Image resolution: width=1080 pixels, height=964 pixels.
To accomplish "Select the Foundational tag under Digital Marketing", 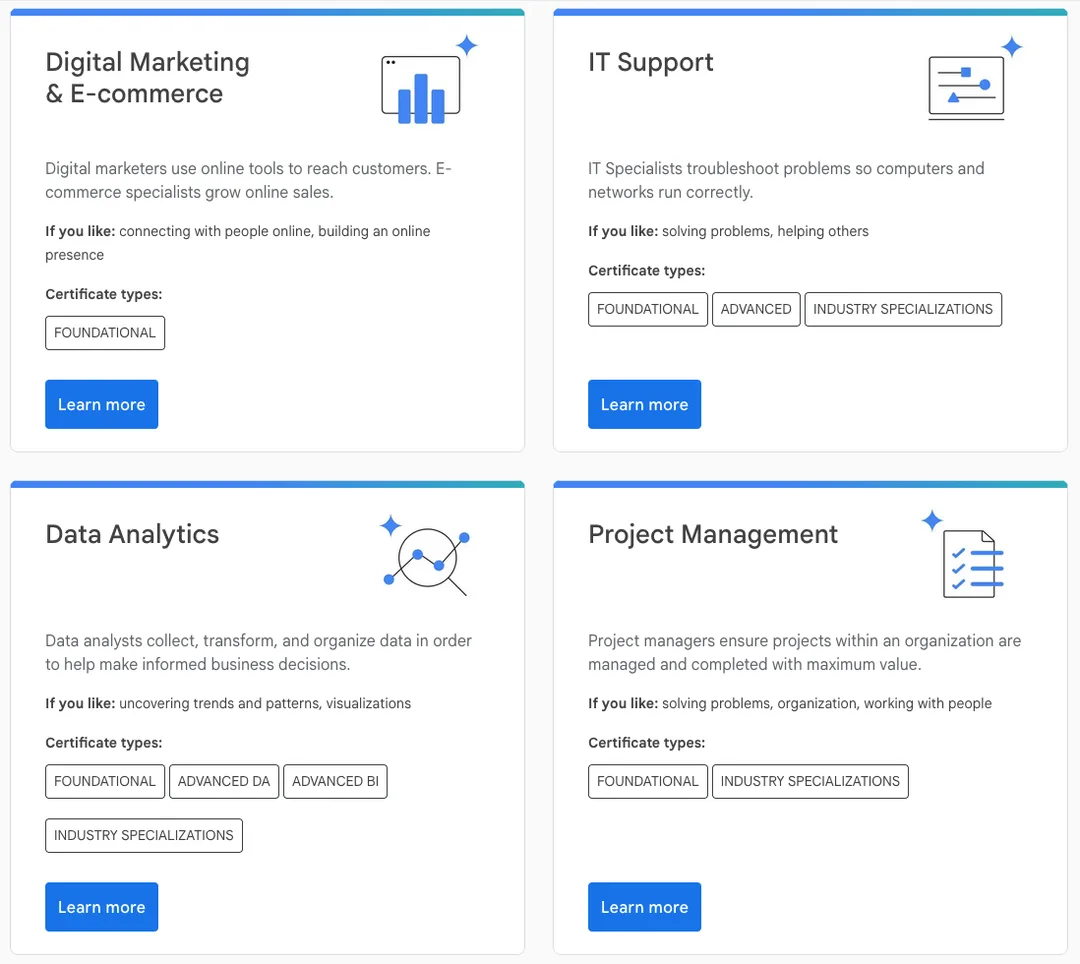I will pos(105,333).
